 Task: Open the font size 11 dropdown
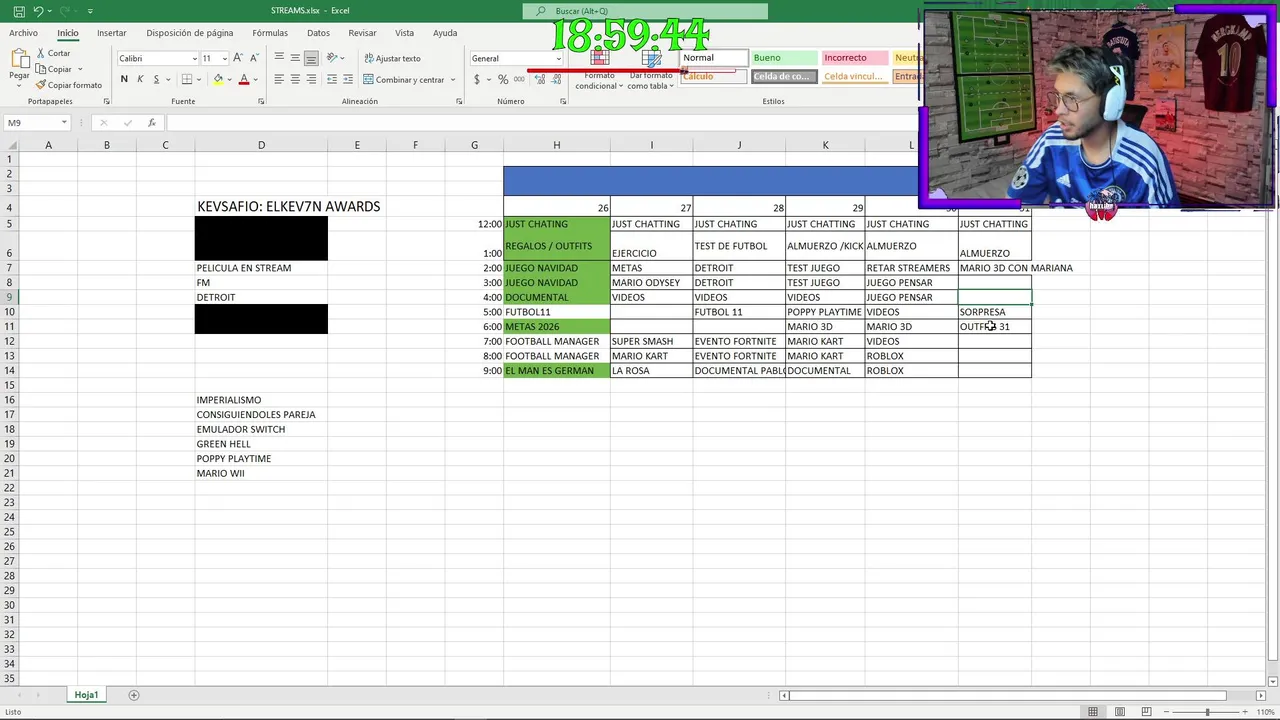point(224,58)
